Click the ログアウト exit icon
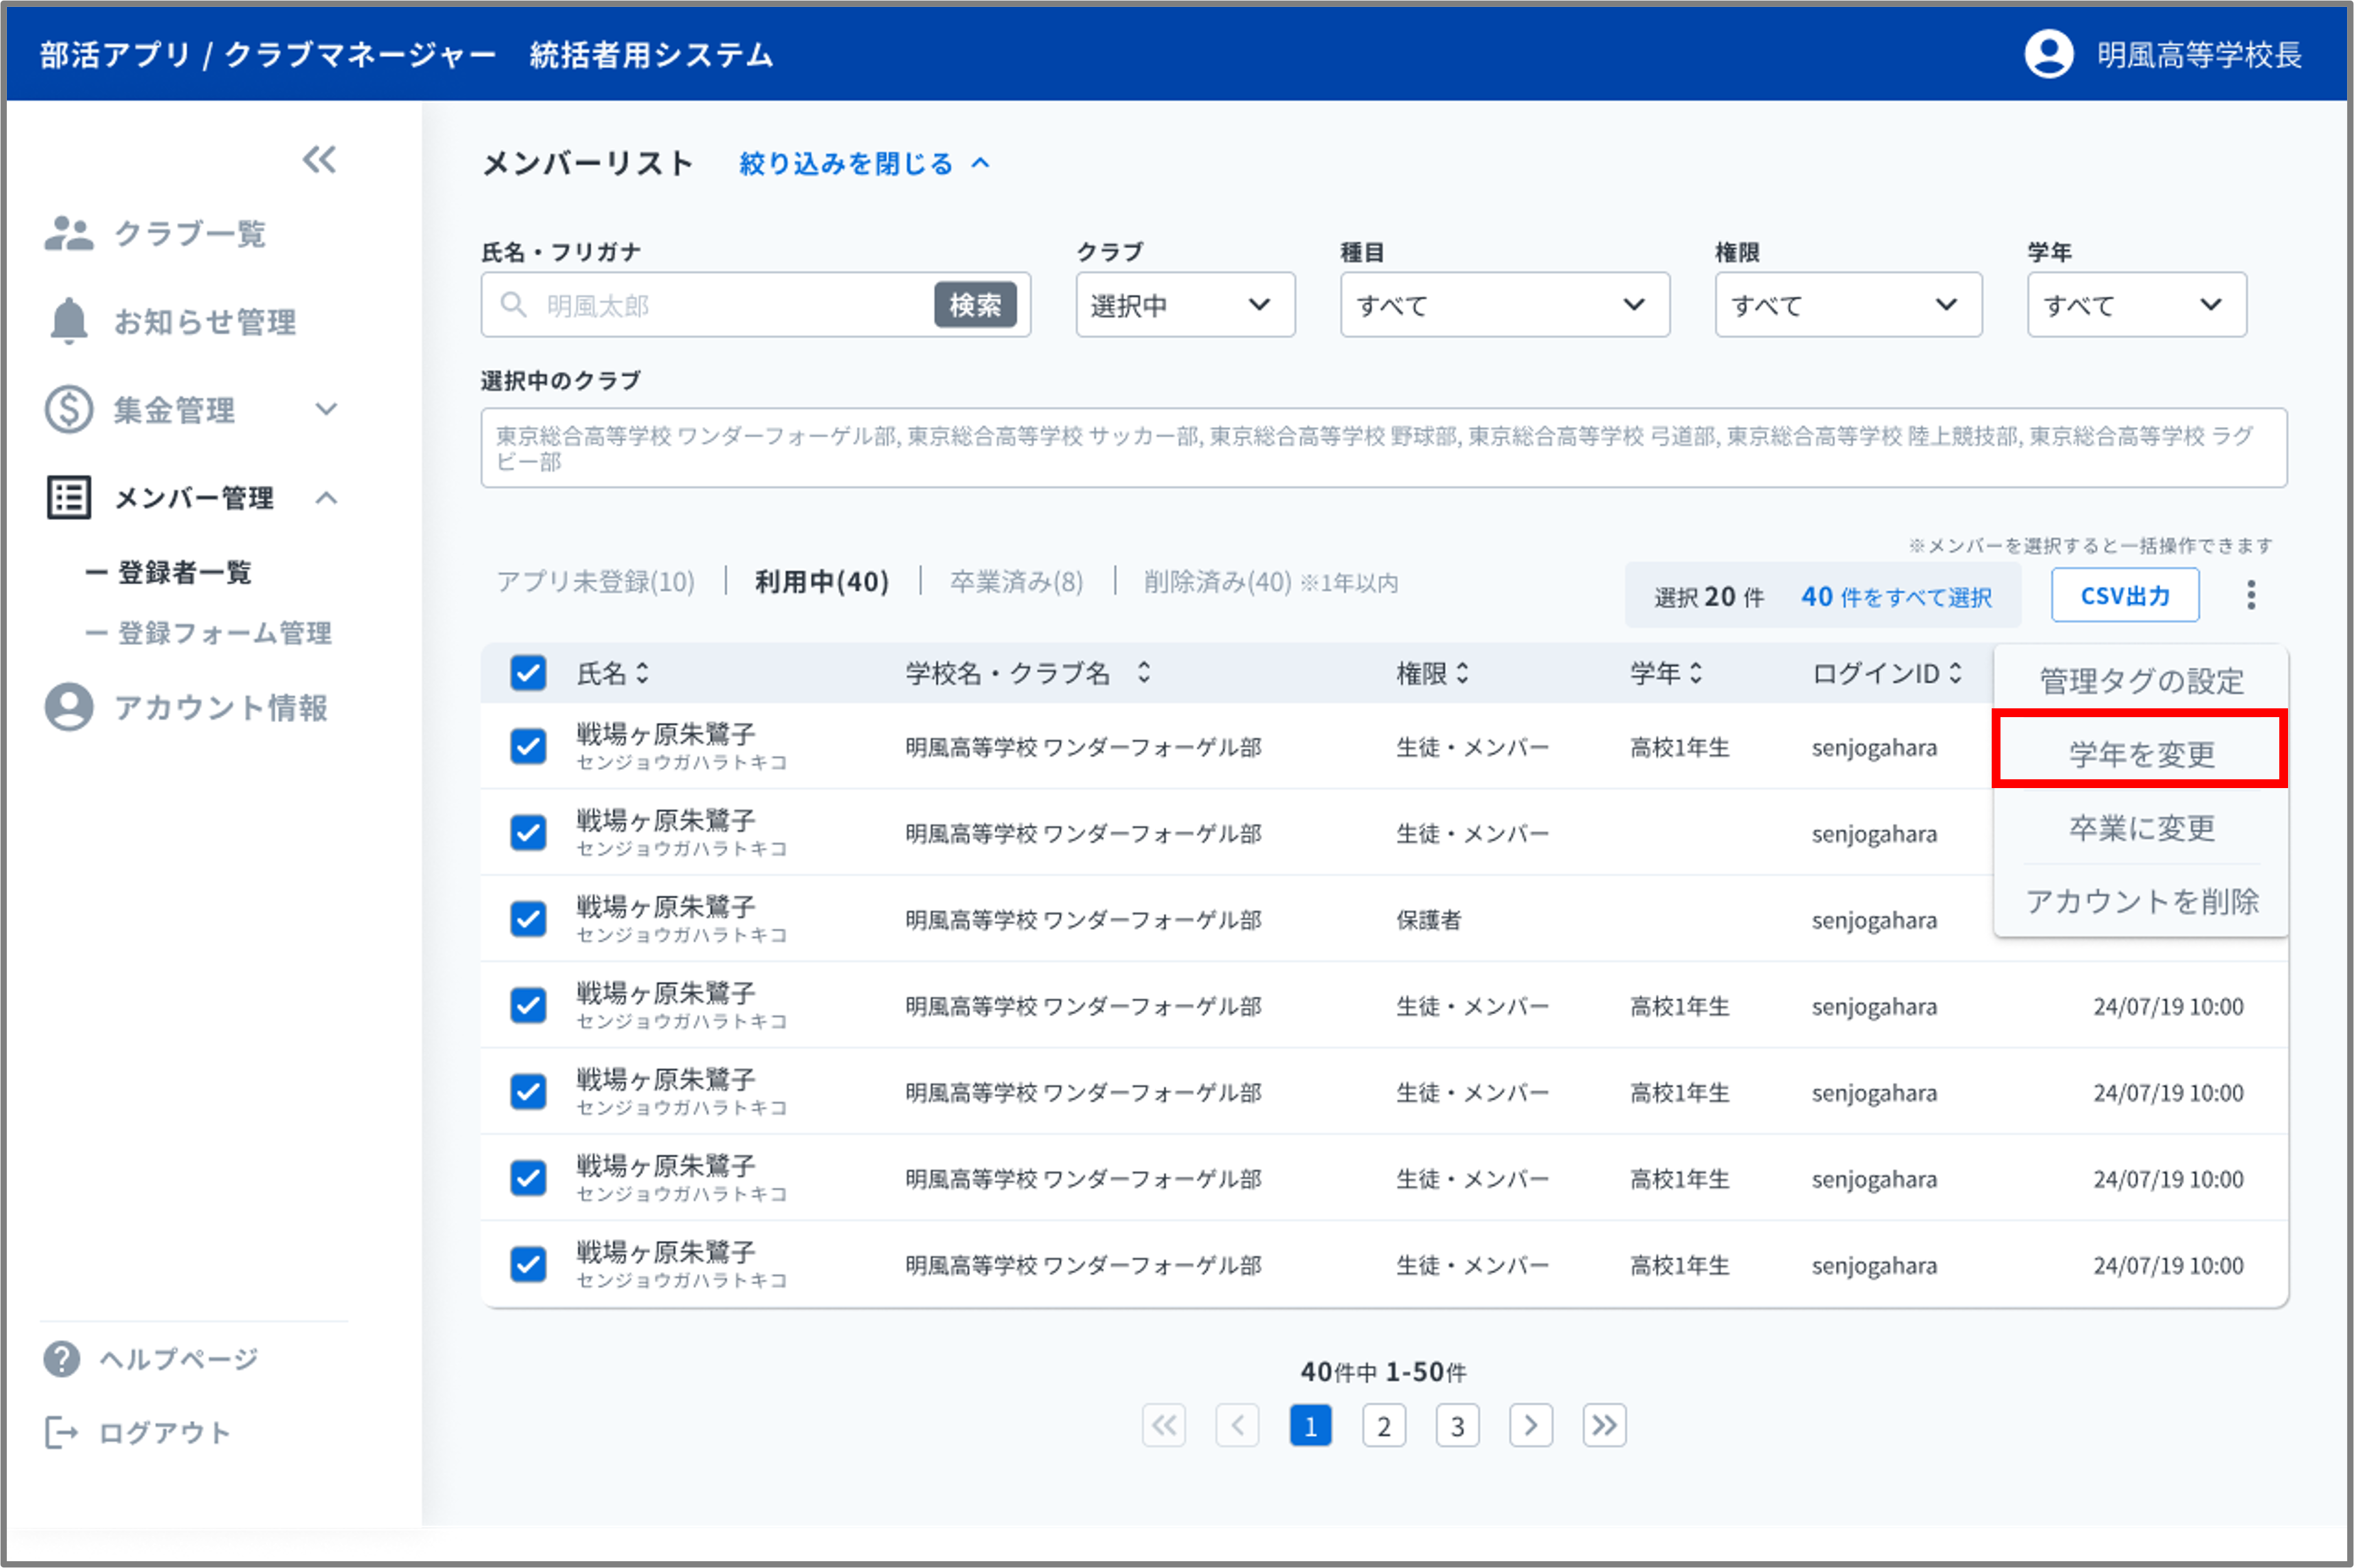This screenshot has height=1568, width=2354. click(61, 1432)
